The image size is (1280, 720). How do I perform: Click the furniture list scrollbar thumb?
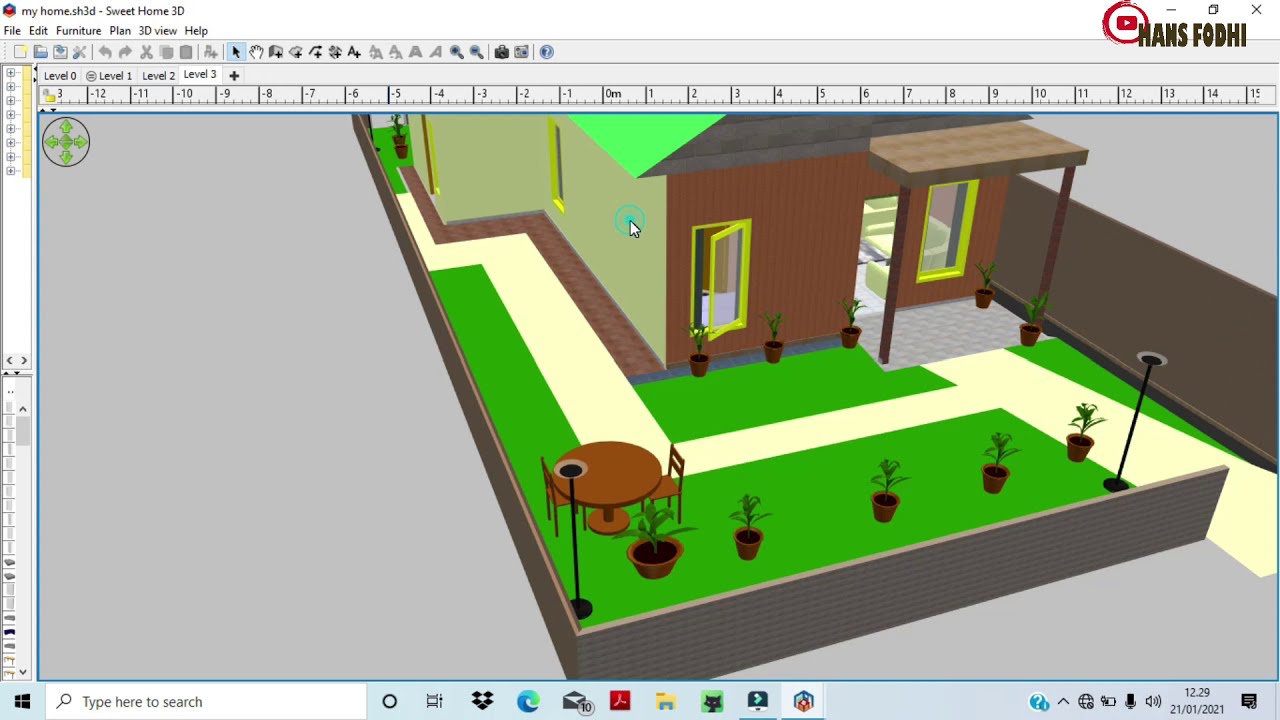[23, 431]
